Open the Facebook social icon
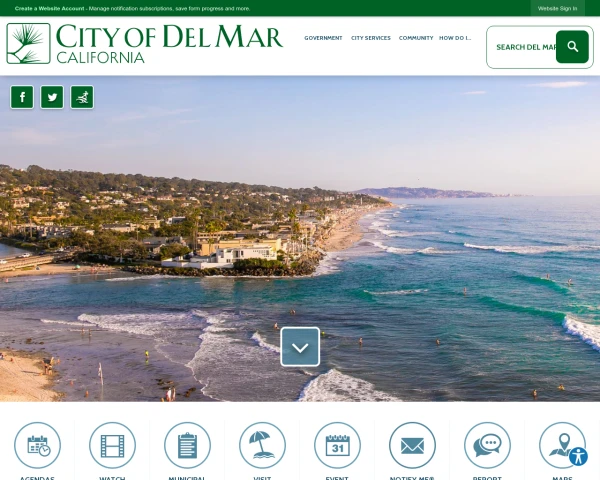 tap(22, 97)
